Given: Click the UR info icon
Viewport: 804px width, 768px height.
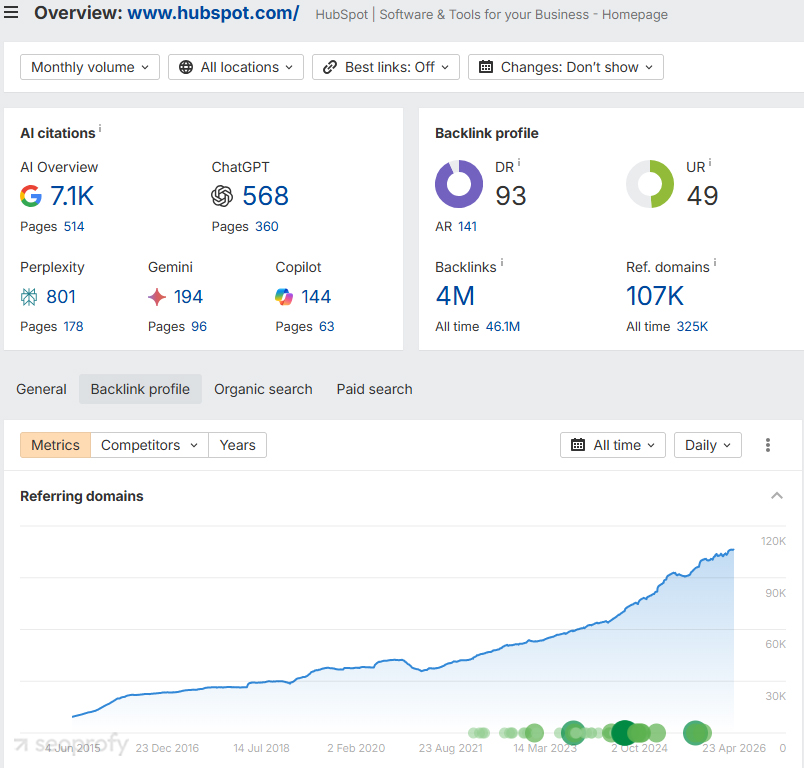Looking at the screenshot, I should point(710,163).
